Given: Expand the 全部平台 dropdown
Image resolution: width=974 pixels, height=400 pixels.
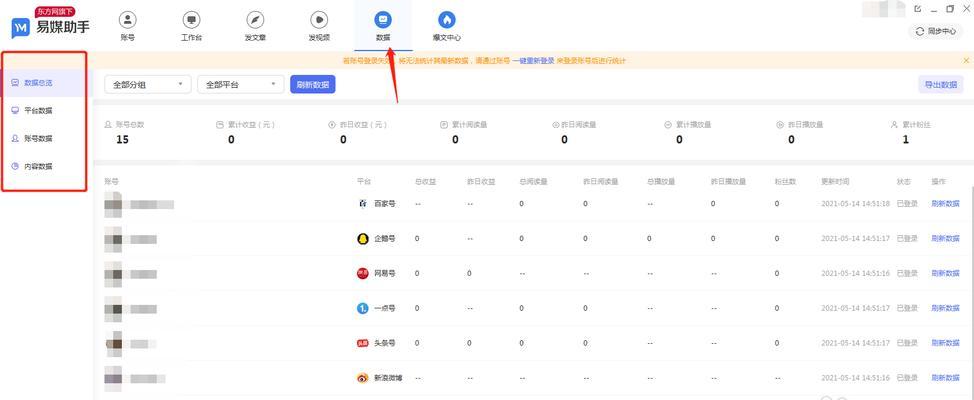Looking at the screenshot, I should (241, 85).
